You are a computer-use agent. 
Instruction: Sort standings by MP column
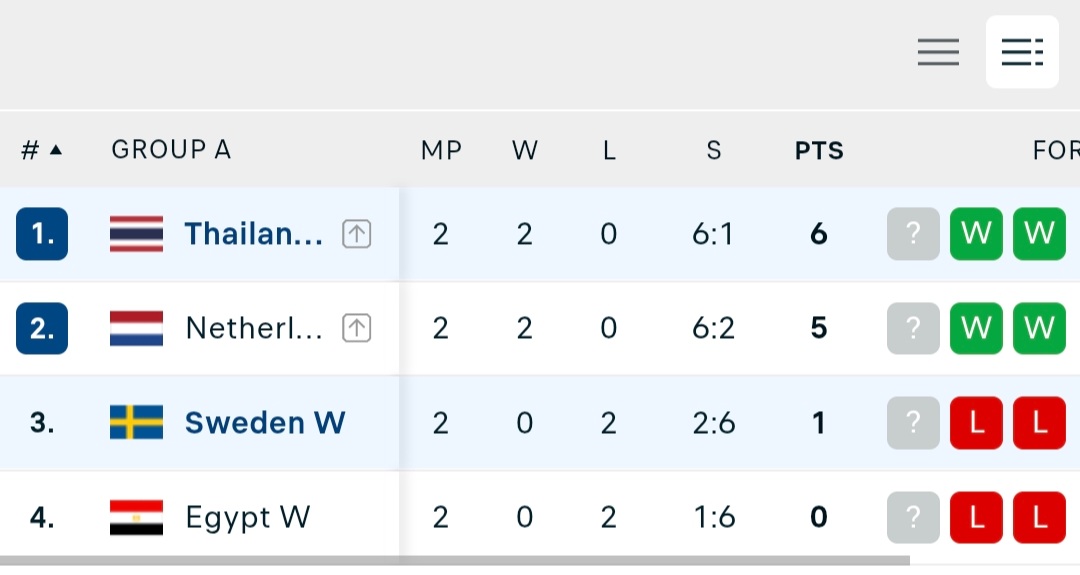441,150
